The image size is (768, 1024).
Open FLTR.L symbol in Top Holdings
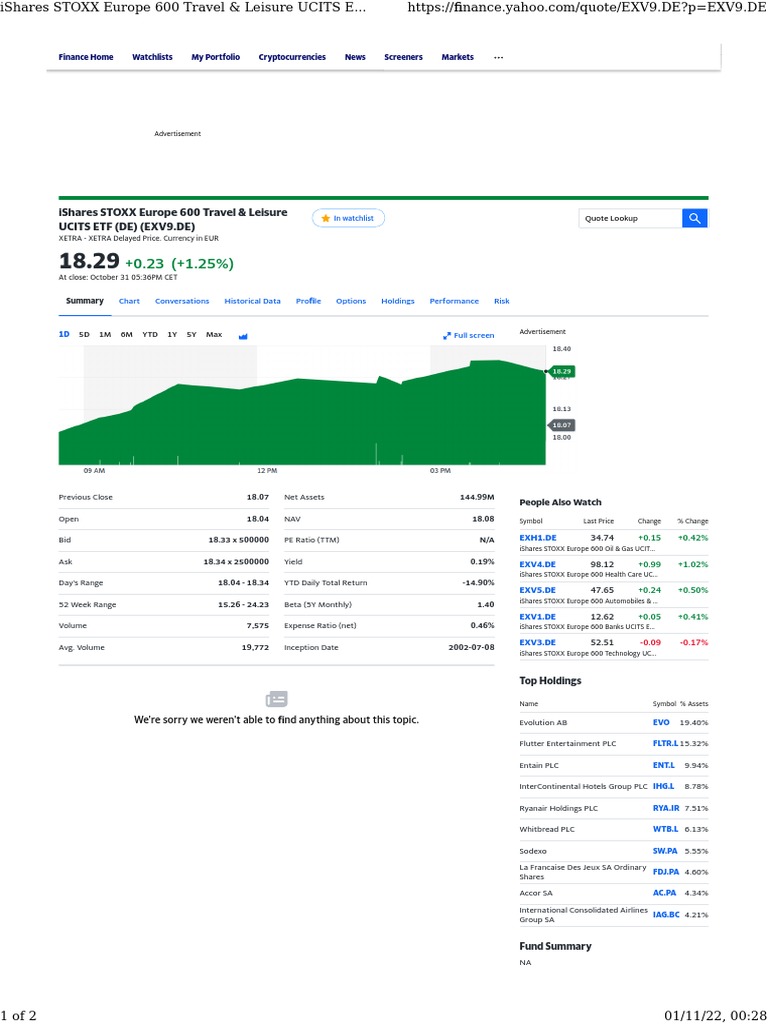[665, 744]
